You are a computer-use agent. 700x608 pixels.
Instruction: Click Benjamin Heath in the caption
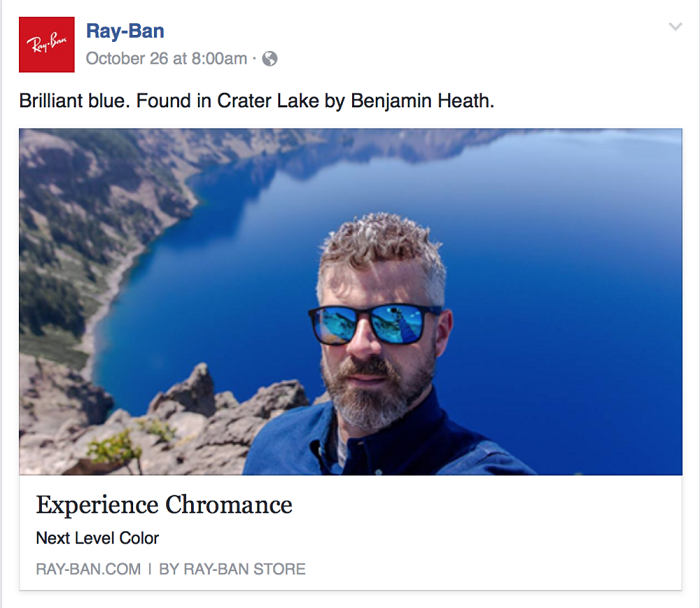tap(422, 100)
